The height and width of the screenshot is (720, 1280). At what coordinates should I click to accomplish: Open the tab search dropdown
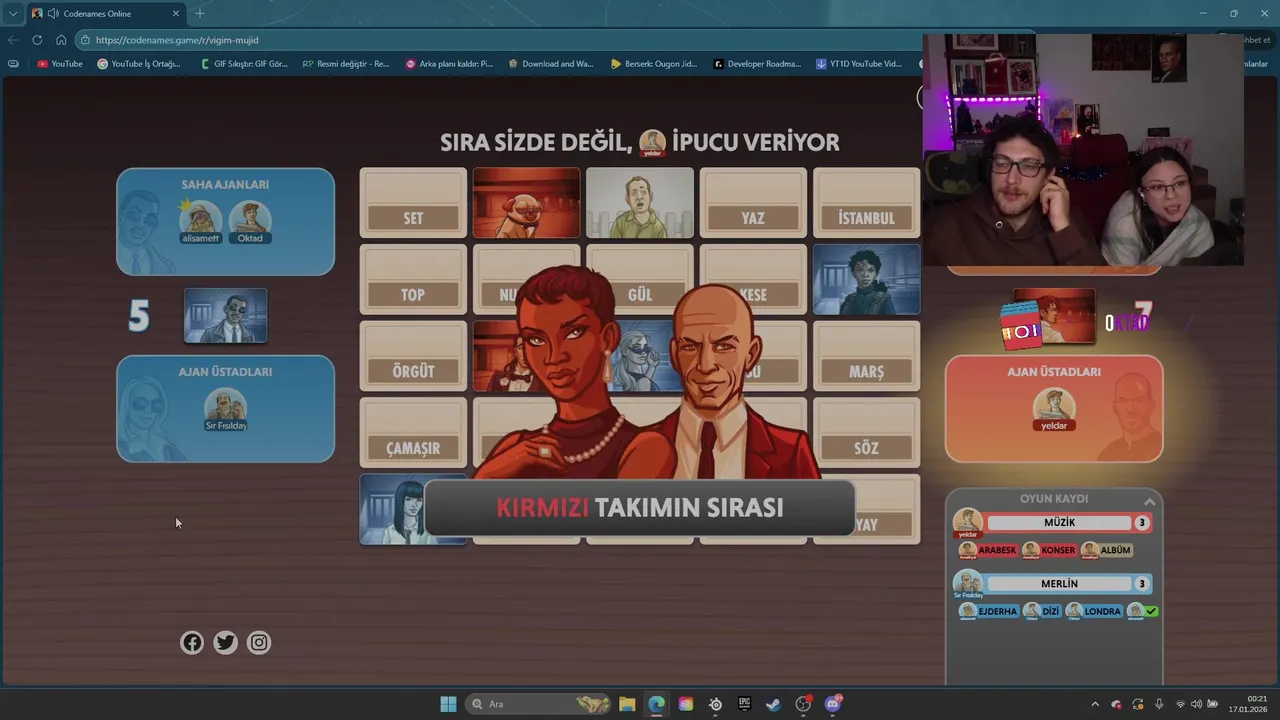coord(12,13)
